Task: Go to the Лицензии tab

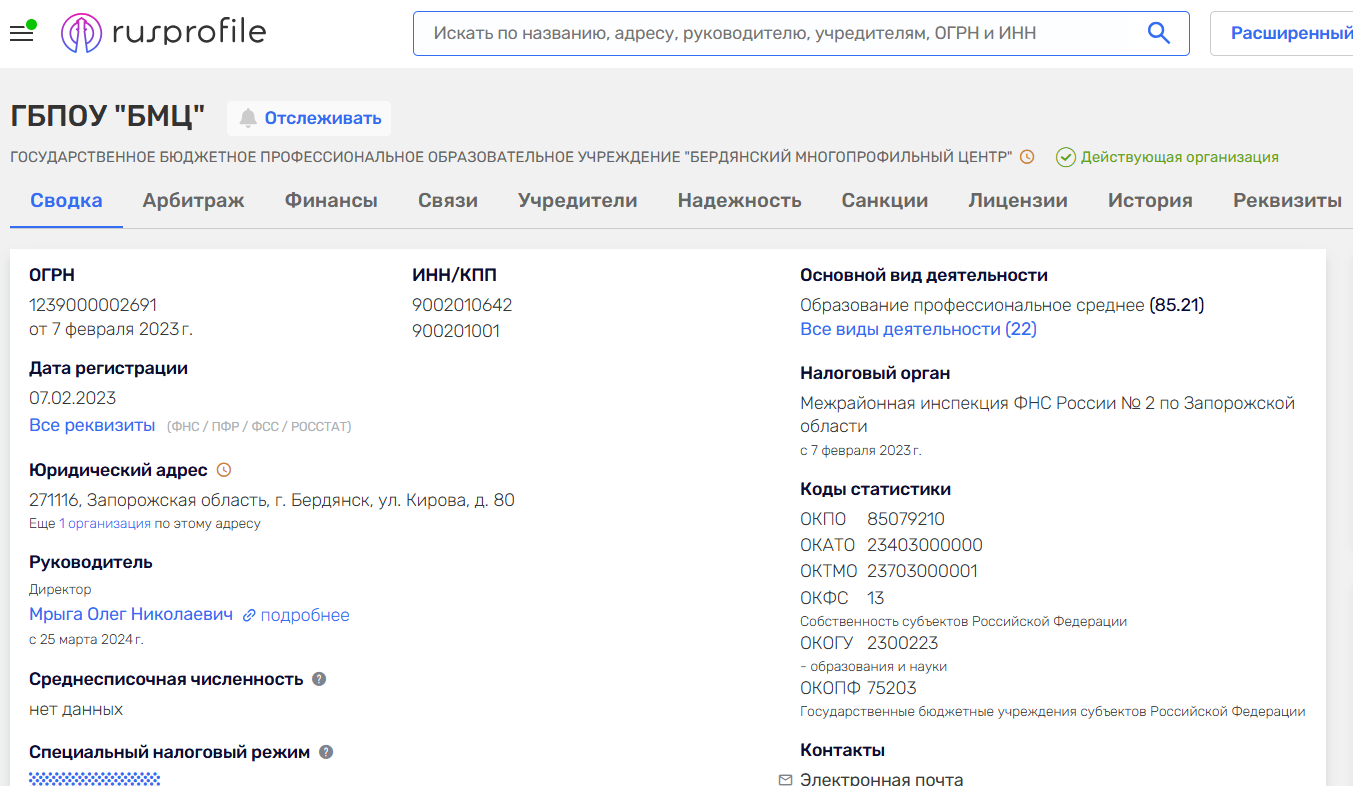Action: 1017,200
